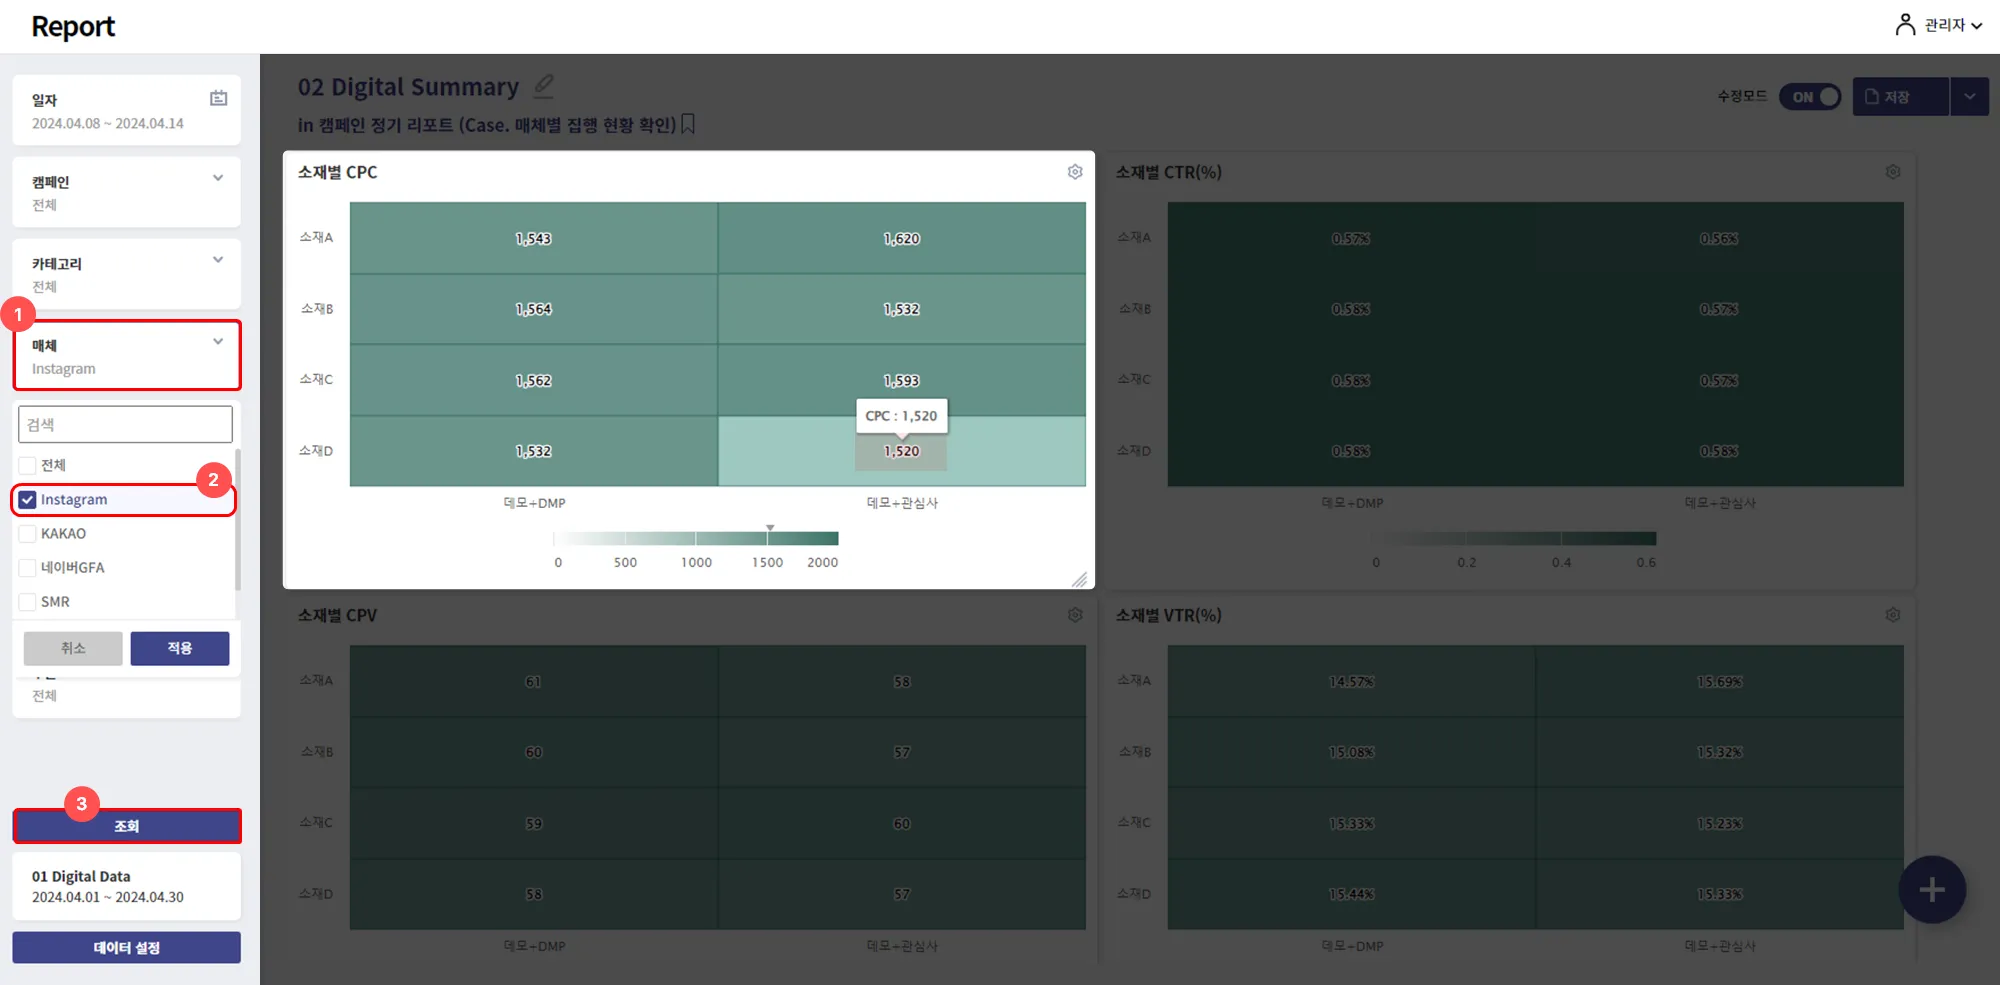Click the 조회 search button
This screenshot has width=2000, height=985.
[127, 826]
